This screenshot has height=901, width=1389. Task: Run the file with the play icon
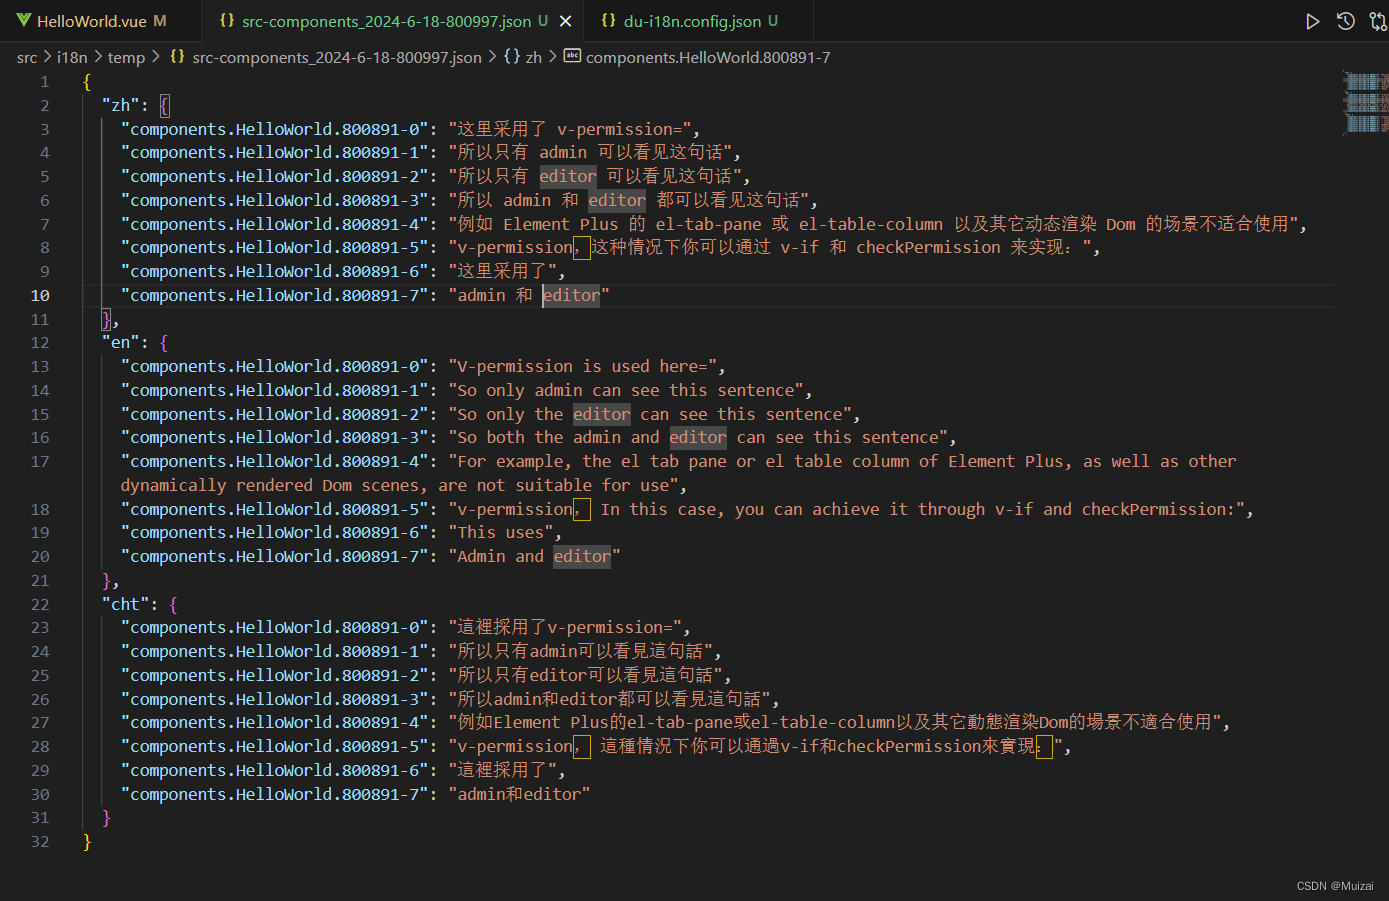1312,21
